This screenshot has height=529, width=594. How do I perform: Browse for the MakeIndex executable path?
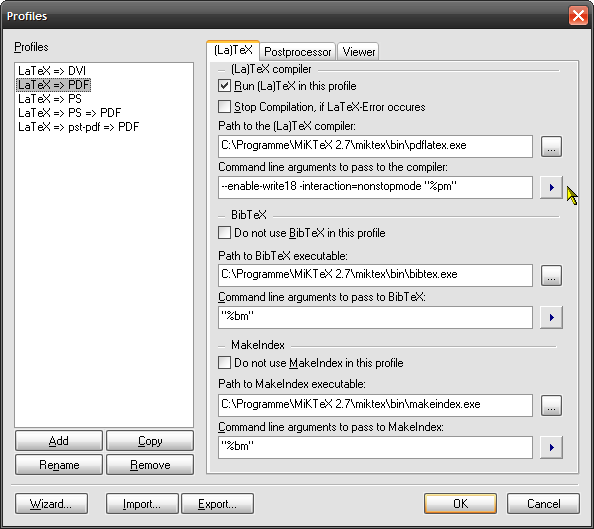[551, 405]
